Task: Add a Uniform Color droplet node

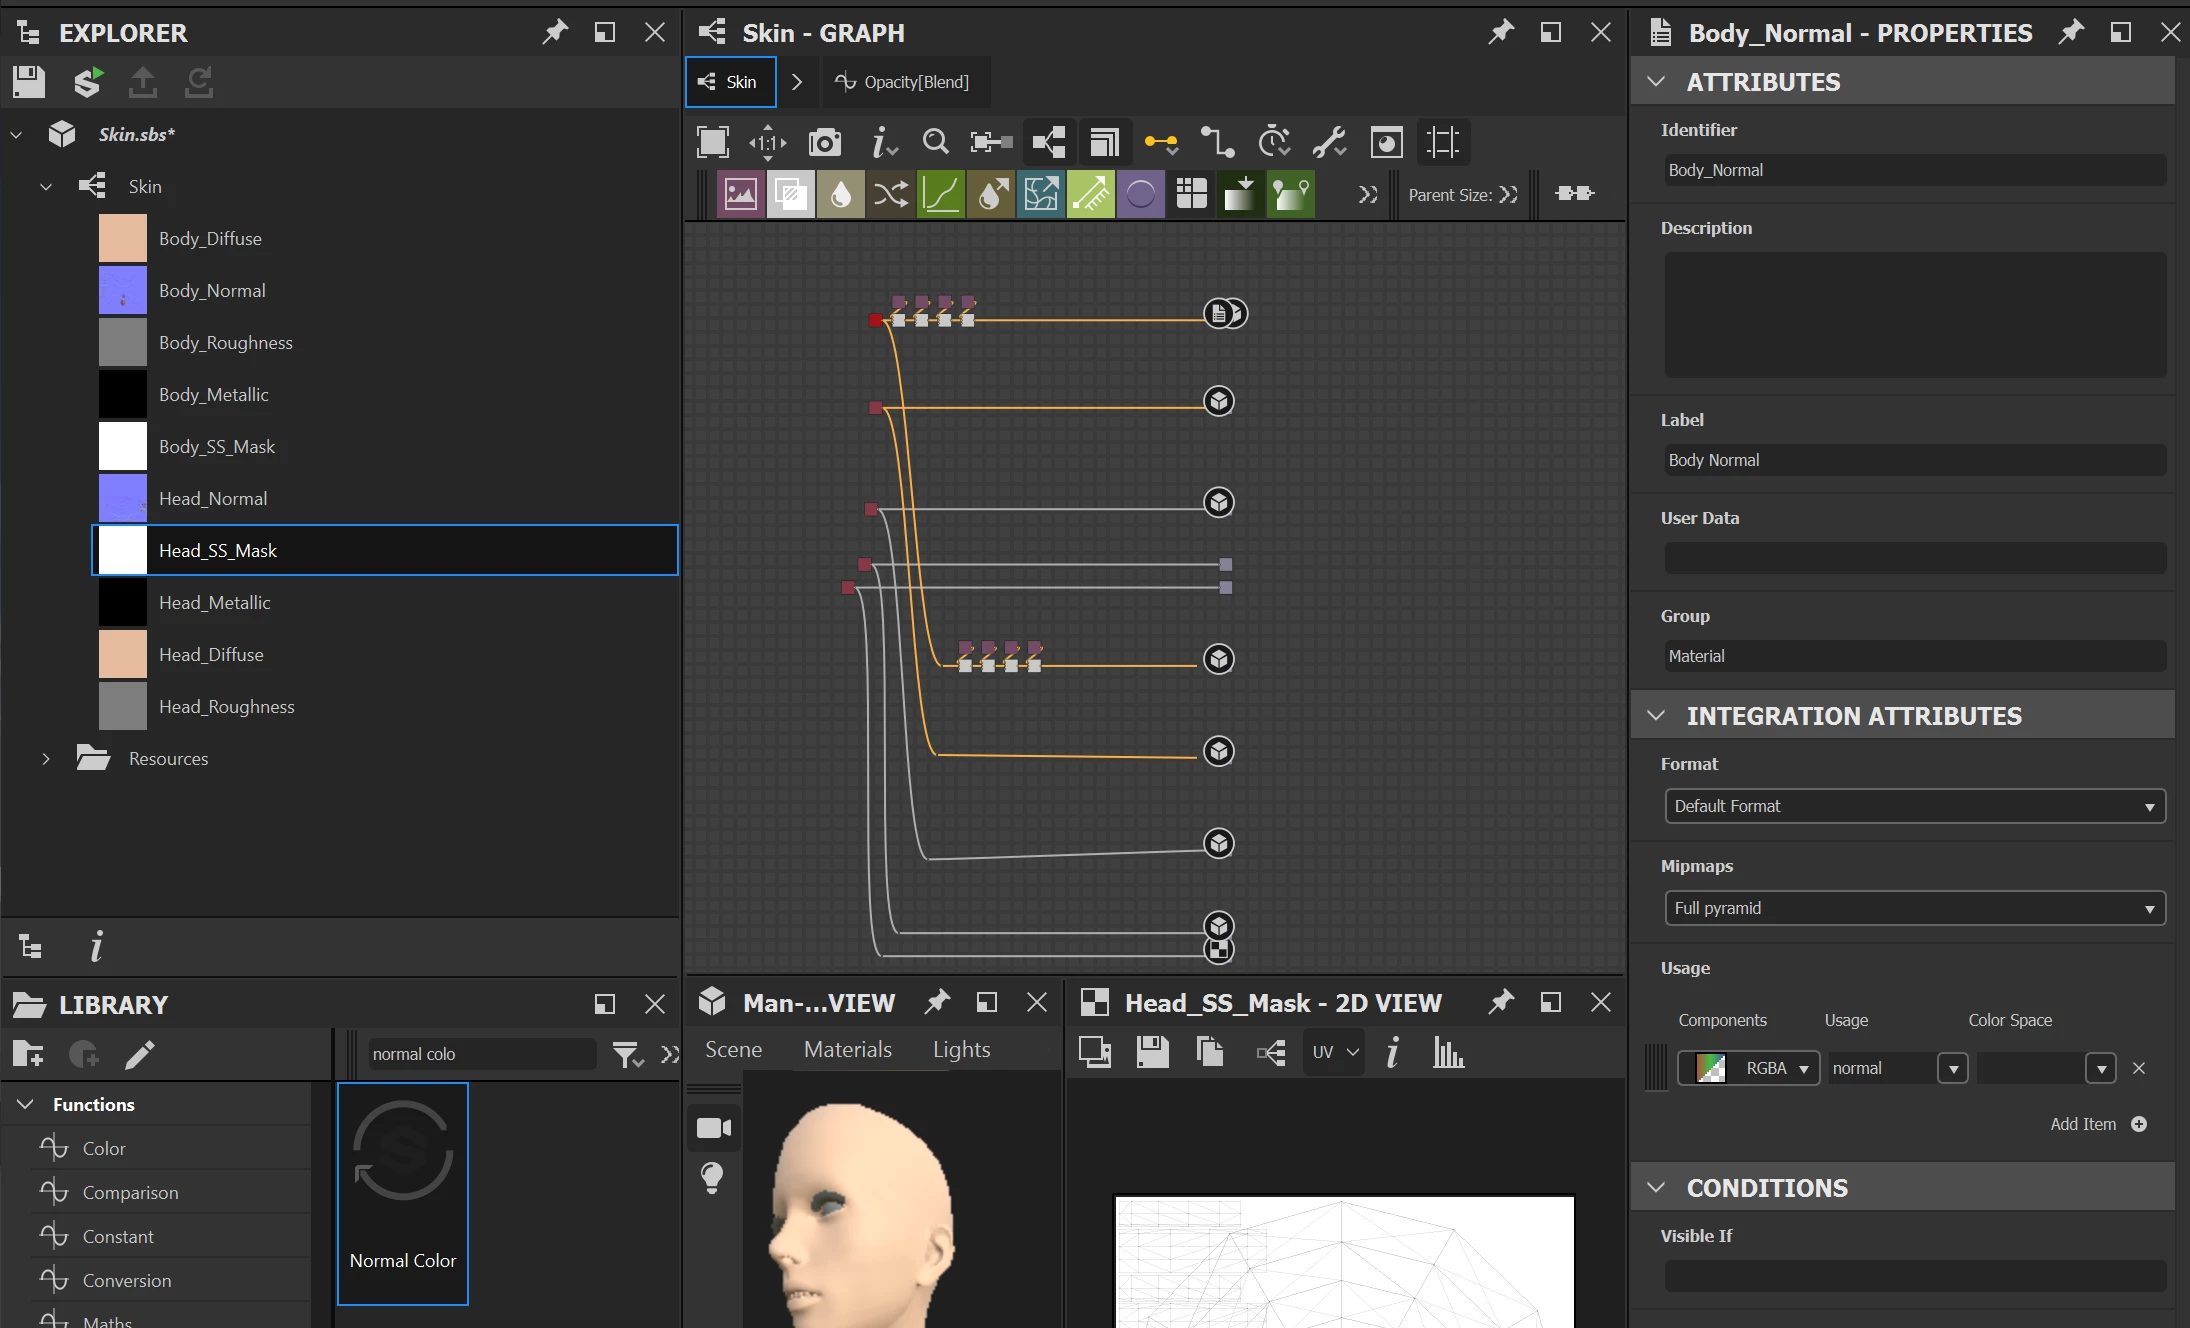Action: (840, 194)
